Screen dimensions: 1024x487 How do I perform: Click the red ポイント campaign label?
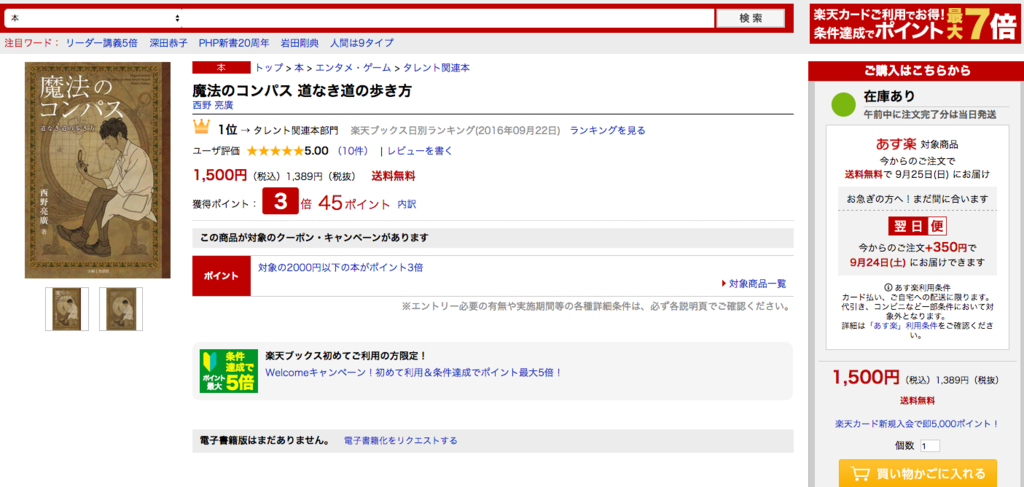coord(221,275)
